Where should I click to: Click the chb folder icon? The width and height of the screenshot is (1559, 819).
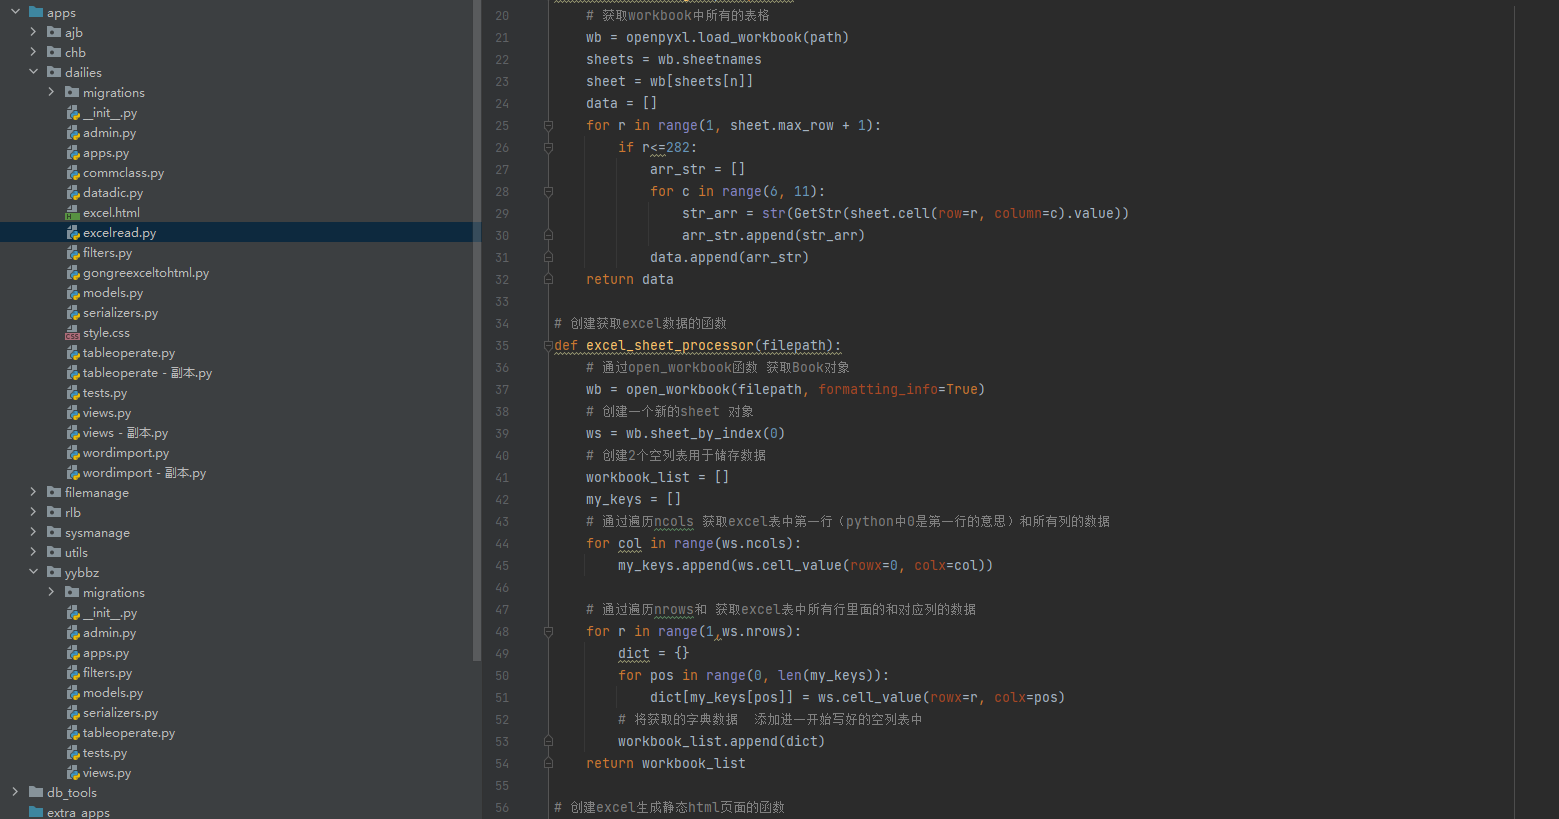(54, 52)
